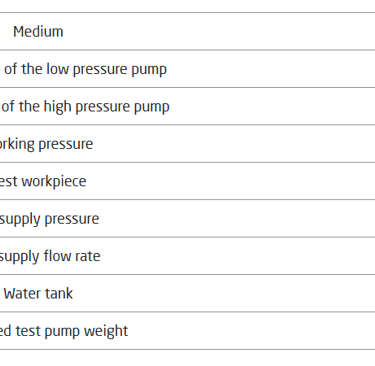The height and width of the screenshot is (366, 375).
Task: Select the Medium table cell text
Action: 38,32
